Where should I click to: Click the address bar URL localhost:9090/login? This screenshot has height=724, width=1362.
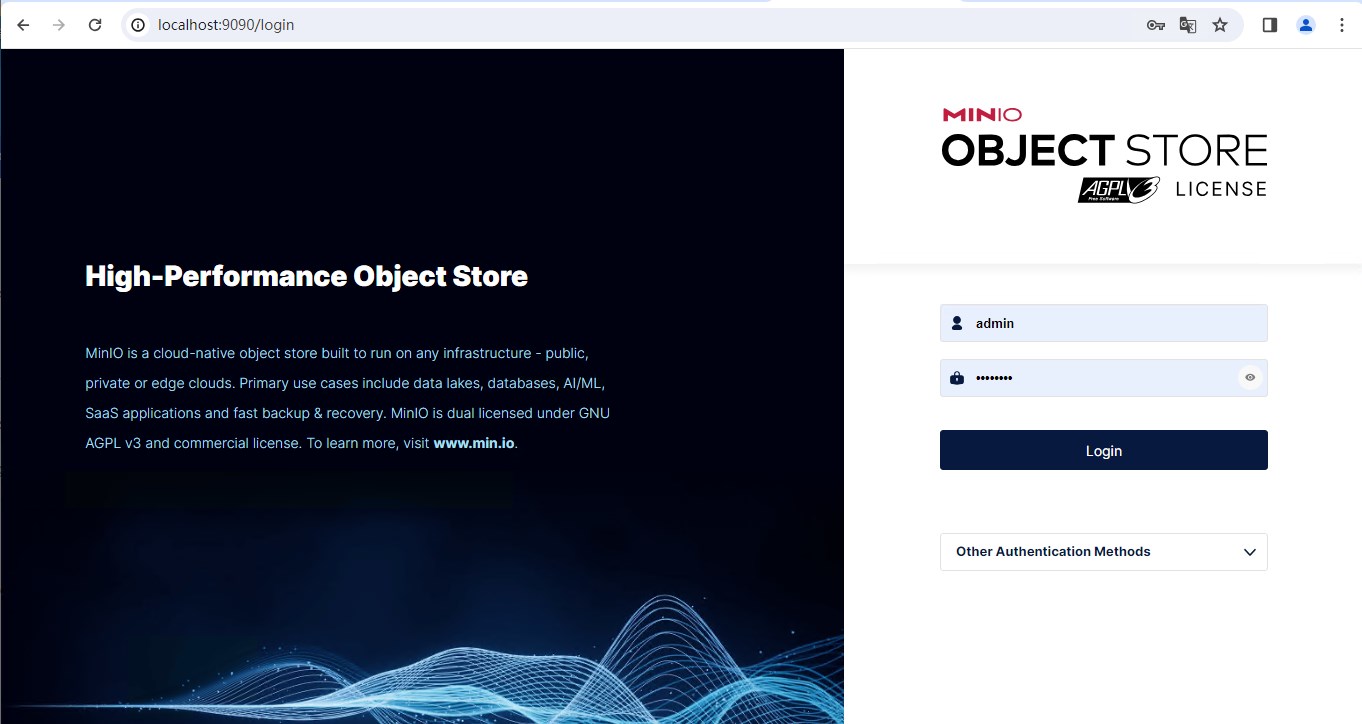[x=226, y=25]
